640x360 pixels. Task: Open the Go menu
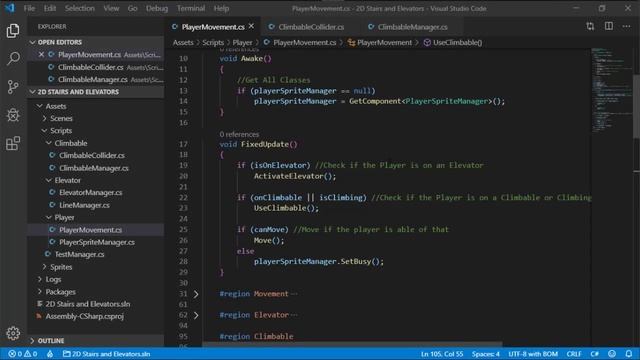point(132,8)
